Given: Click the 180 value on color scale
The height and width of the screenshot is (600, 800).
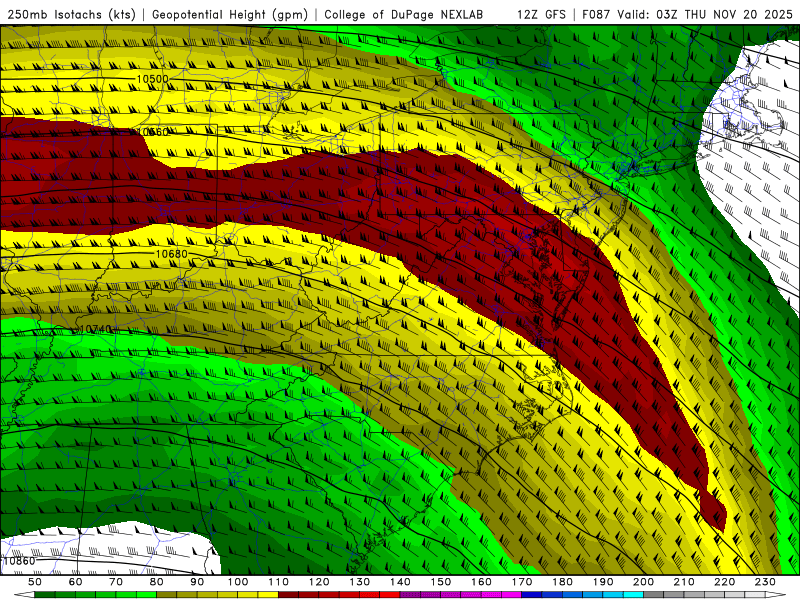Looking at the screenshot, I should point(562,582).
